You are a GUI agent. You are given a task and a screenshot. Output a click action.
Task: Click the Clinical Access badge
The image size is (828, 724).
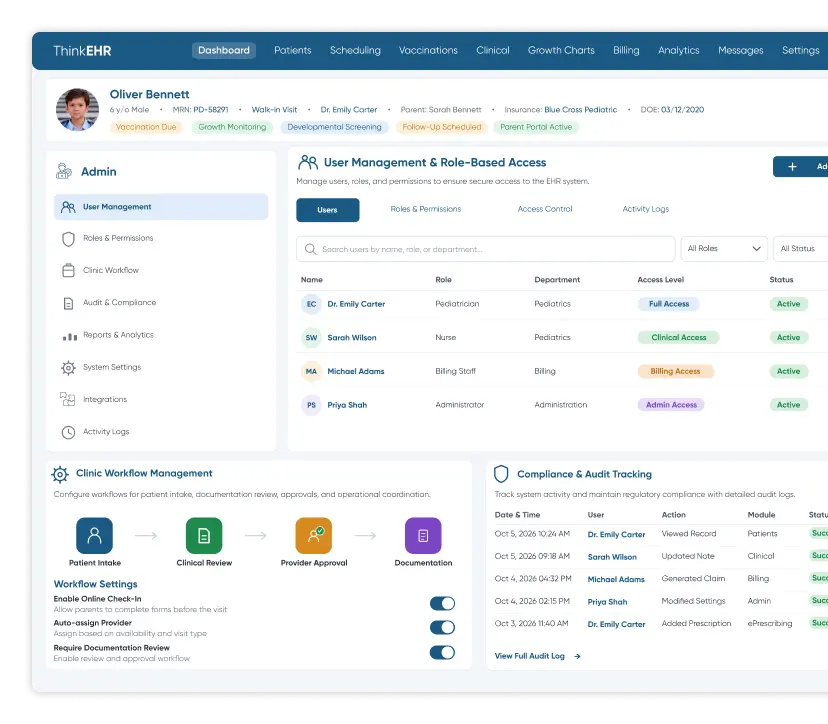click(679, 337)
